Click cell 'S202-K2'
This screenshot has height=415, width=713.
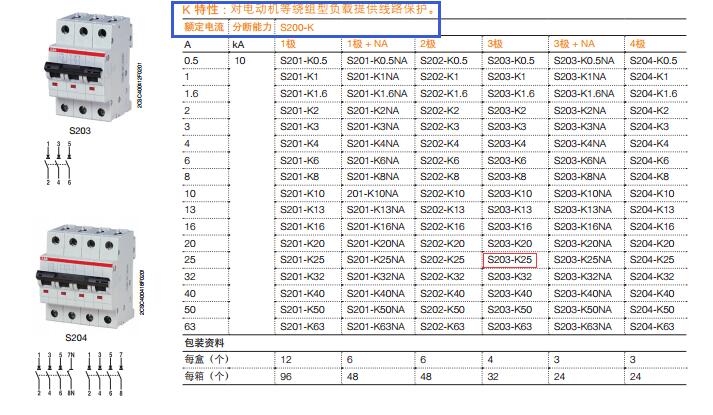point(439,110)
